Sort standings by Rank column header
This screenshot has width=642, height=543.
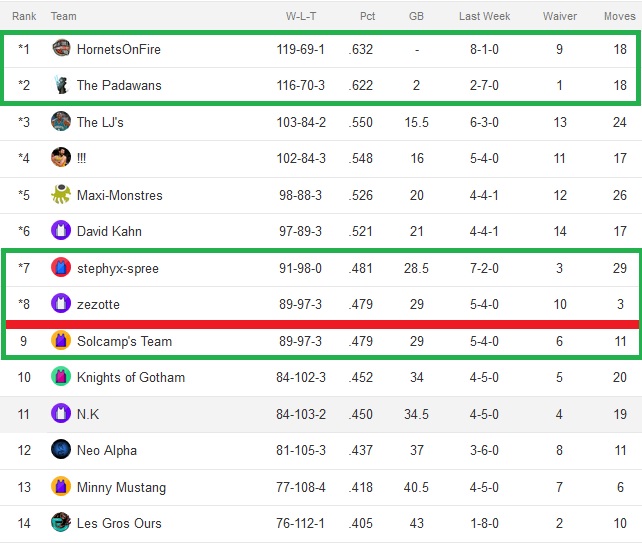[24, 16]
